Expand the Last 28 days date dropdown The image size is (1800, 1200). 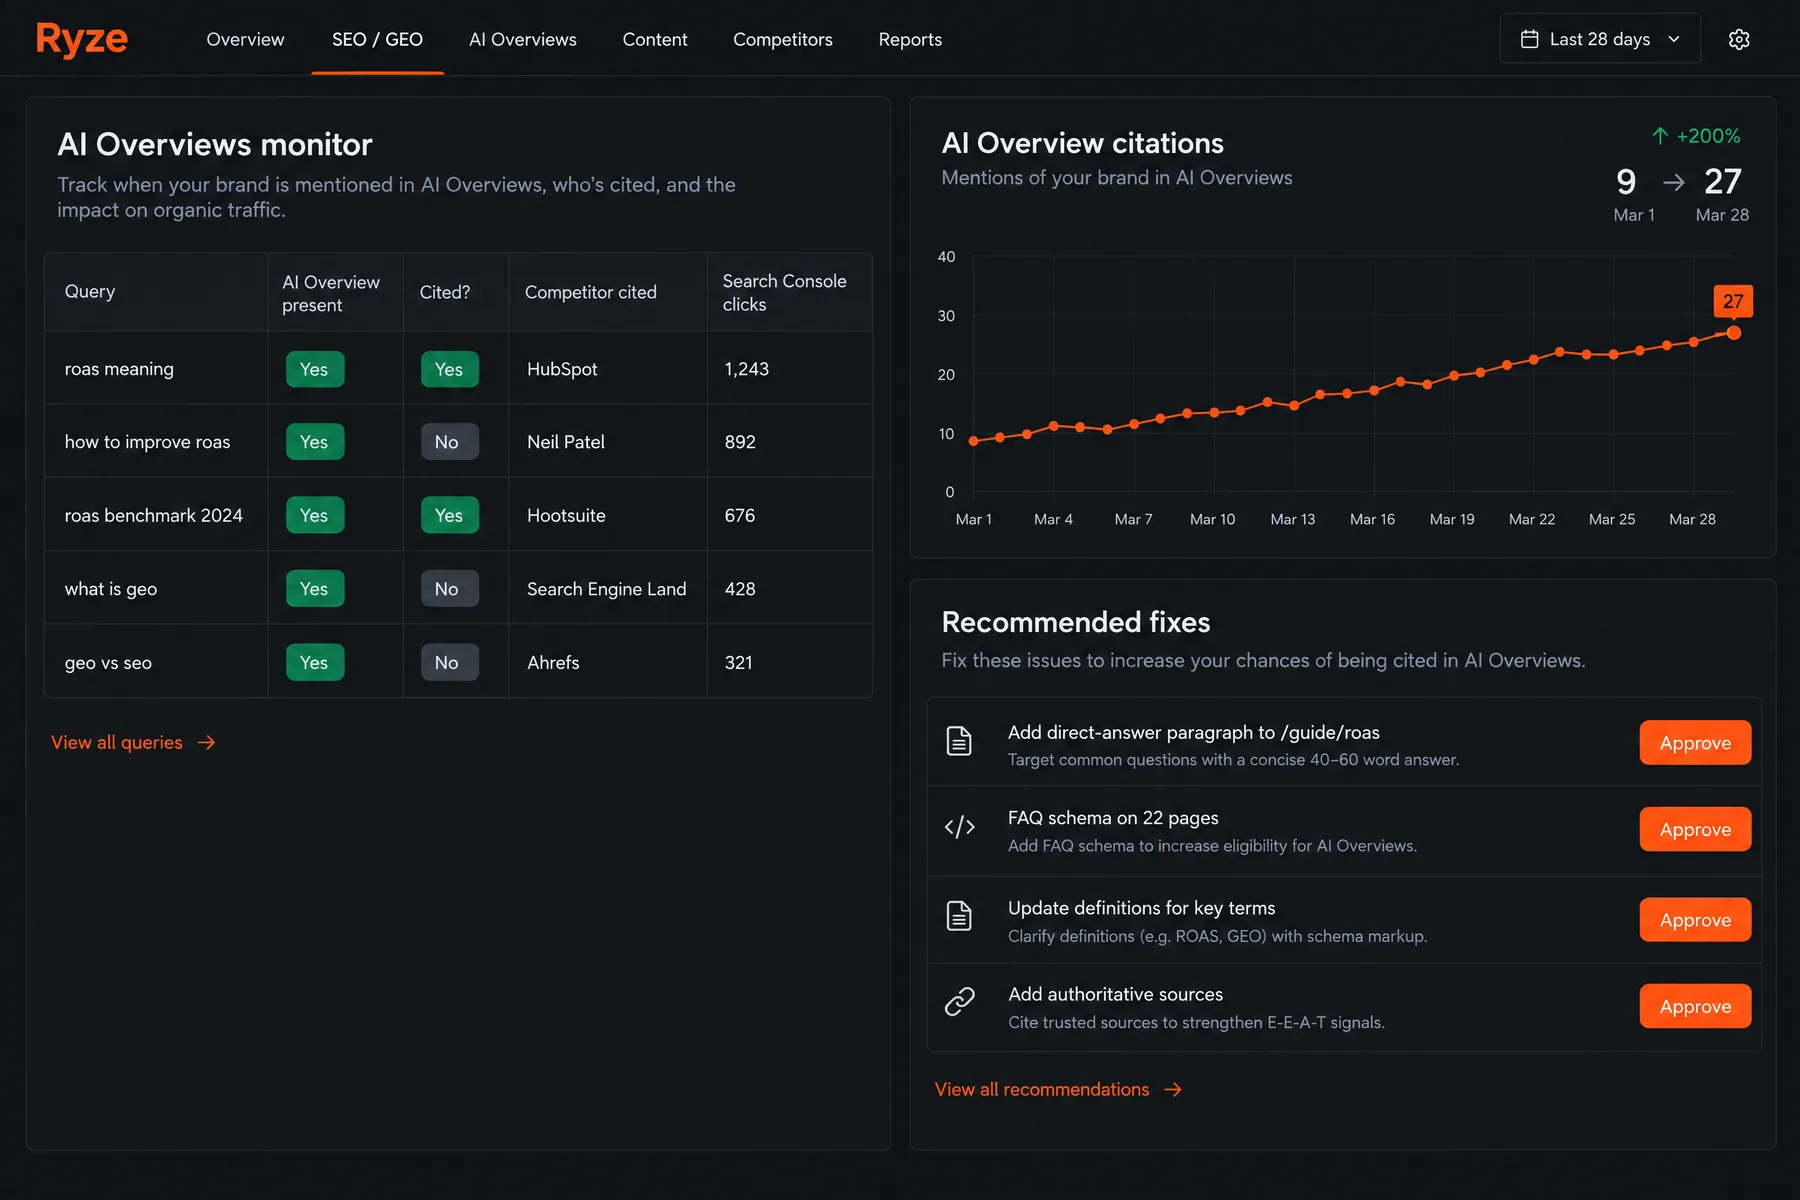[x=1600, y=39]
